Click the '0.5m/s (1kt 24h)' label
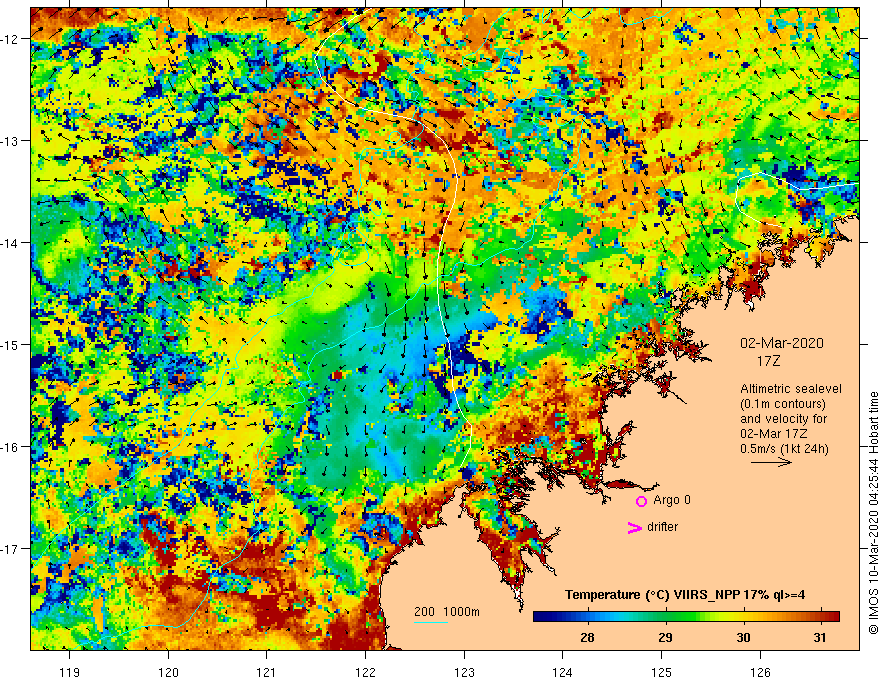Screen dimensions: 880x680 pos(784,448)
